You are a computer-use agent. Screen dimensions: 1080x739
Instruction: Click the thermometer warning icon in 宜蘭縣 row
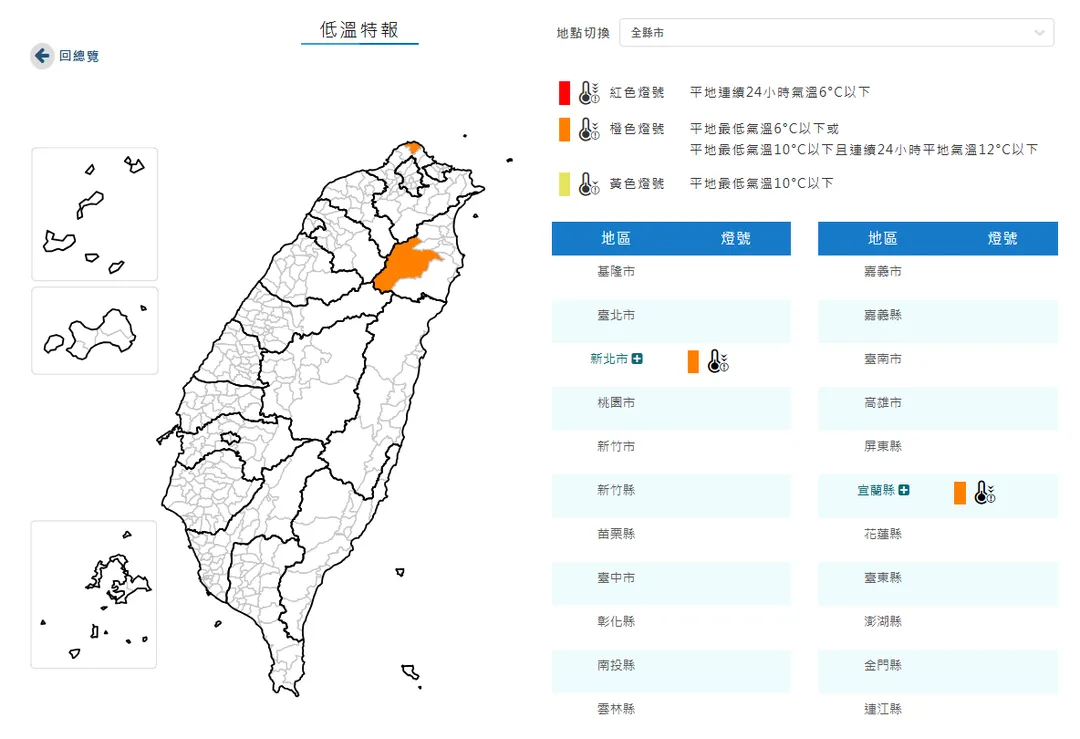(x=984, y=492)
